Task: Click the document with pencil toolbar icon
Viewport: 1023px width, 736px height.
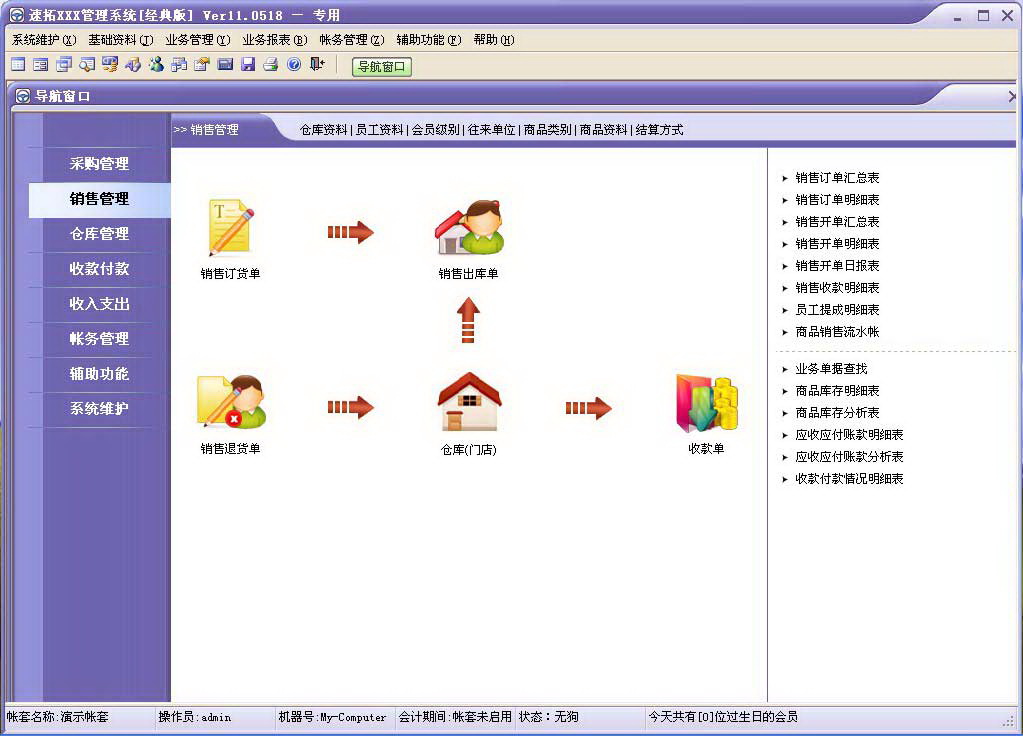Action: click(x=202, y=64)
